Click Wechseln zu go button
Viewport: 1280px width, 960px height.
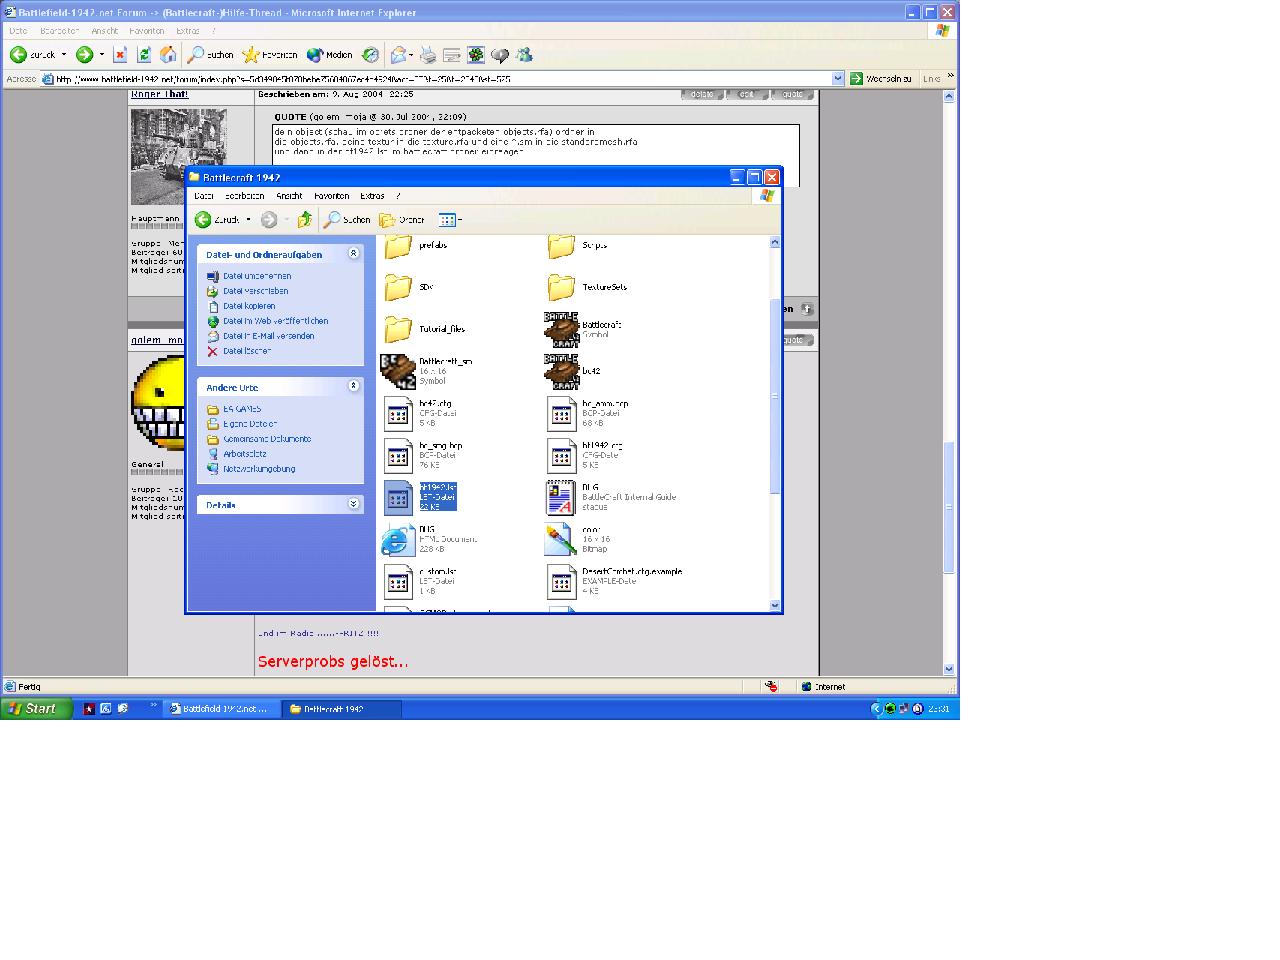[x=881, y=79]
